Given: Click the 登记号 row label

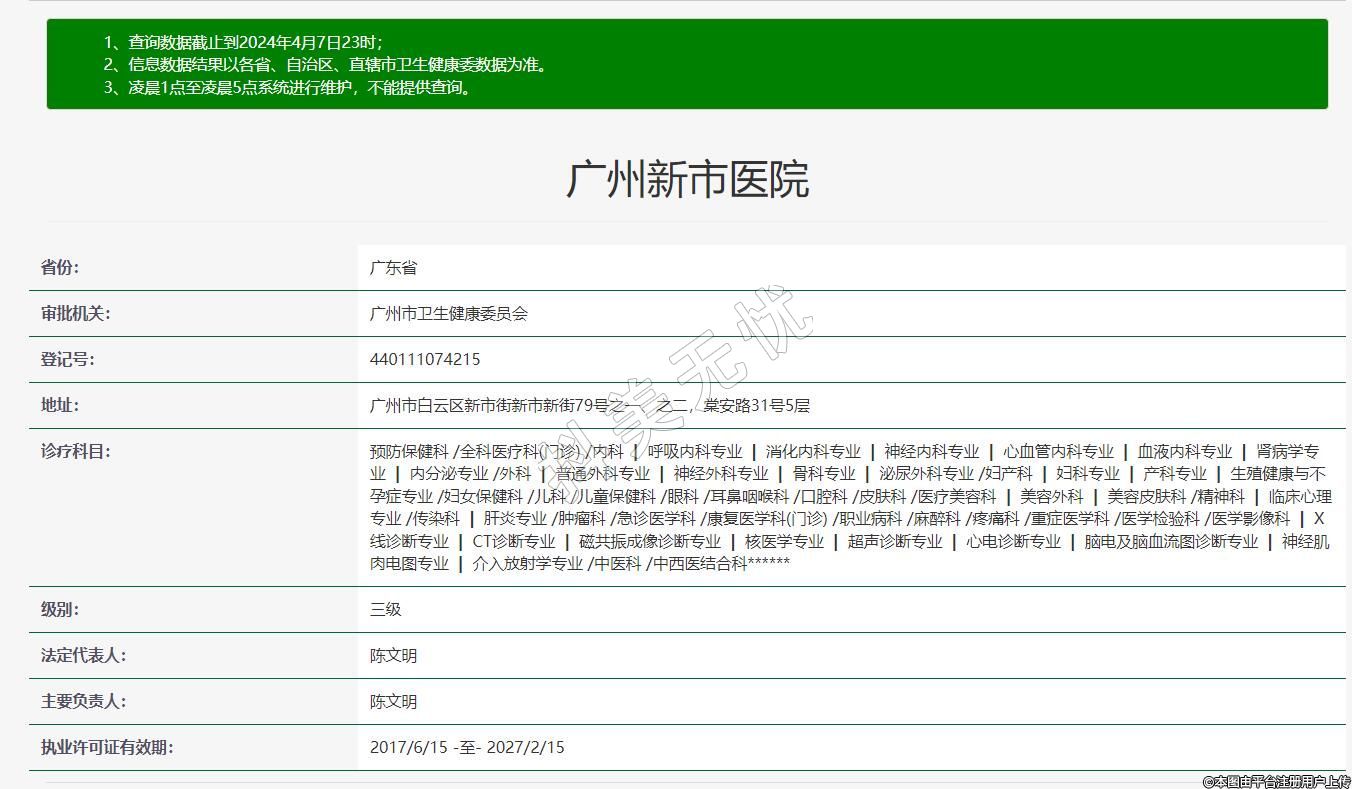Looking at the screenshot, I should (x=67, y=360).
